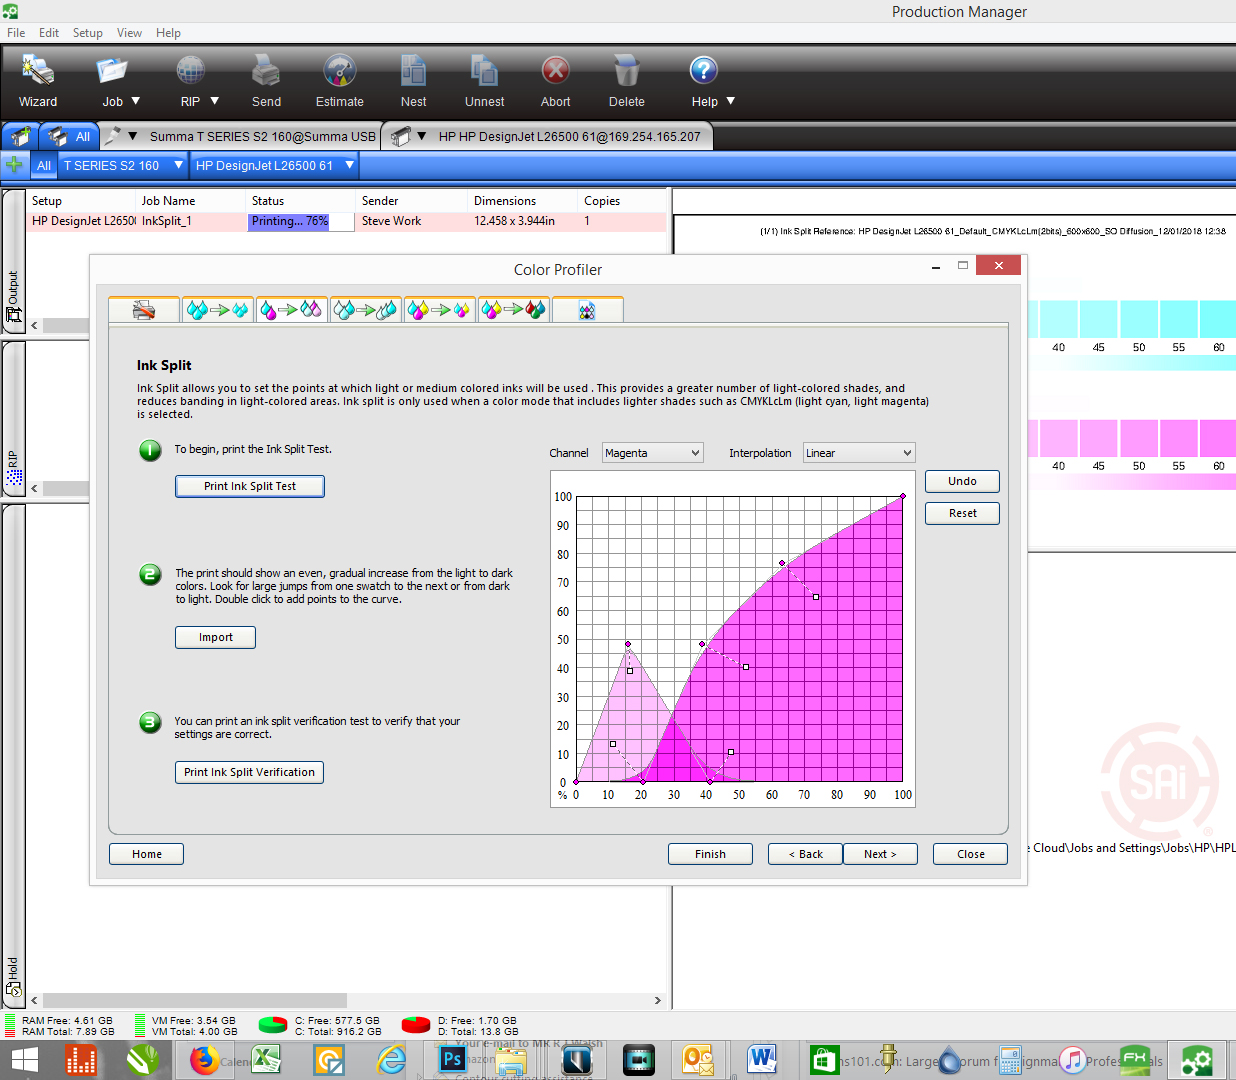Sort by Status column header
Image resolution: width=1236 pixels, height=1080 pixels.
pos(302,201)
